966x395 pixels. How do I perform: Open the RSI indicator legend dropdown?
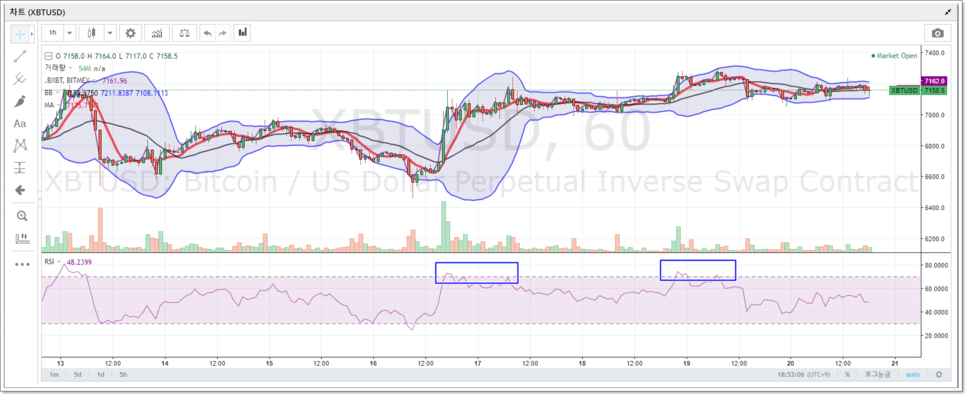pos(60,261)
